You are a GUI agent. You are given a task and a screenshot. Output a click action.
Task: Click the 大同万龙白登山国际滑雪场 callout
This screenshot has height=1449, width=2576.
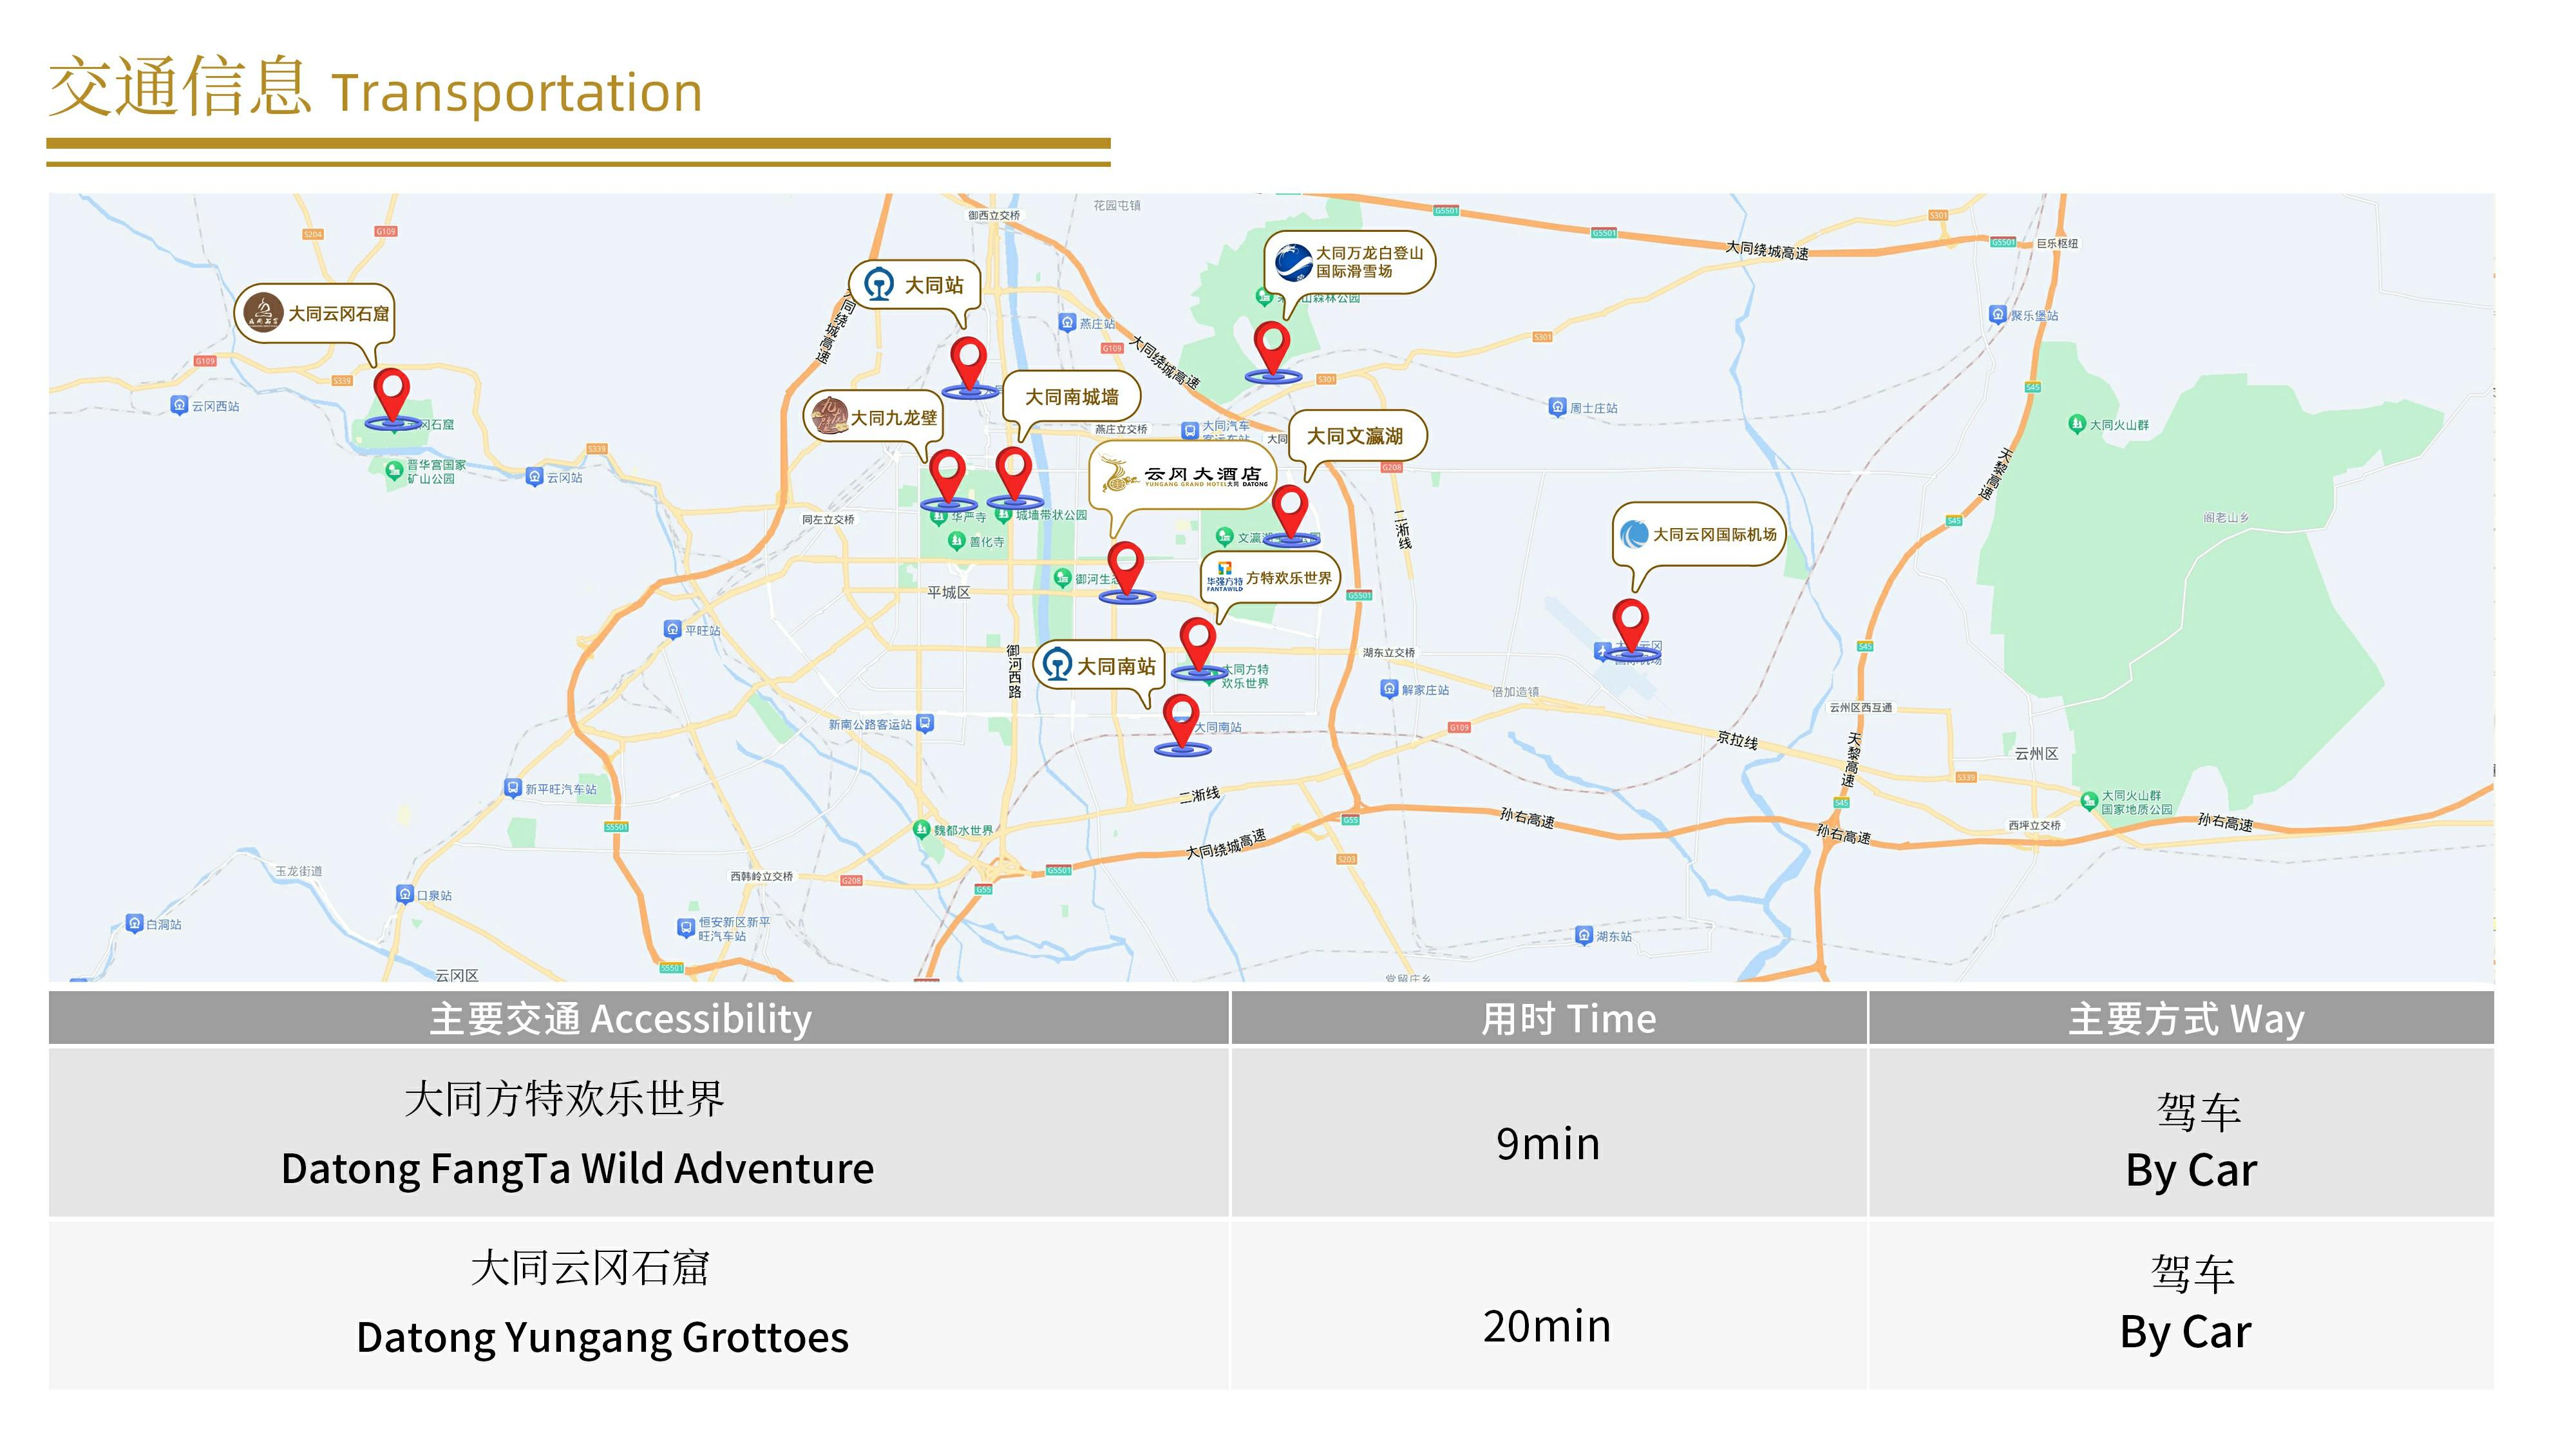pyautogui.click(x=1350, y=263)
